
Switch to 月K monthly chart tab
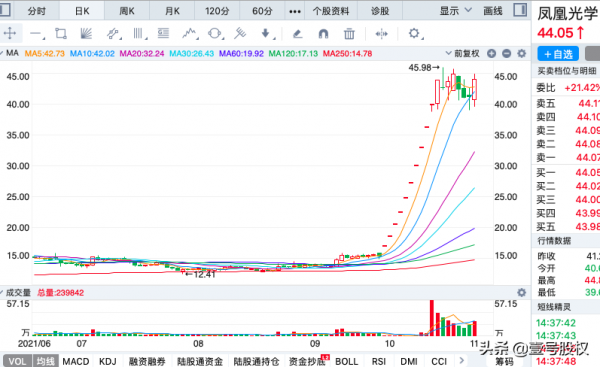pyautogui.click(x=172, y=11)
